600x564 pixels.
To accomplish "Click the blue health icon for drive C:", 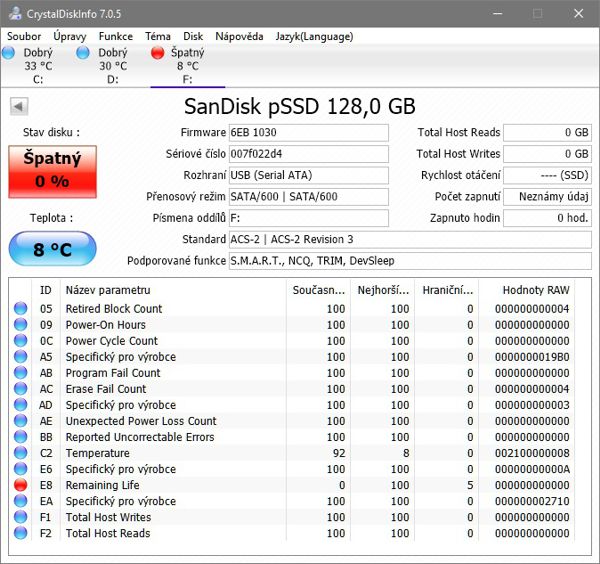I will pyautogui.click(x=8, y=52).
